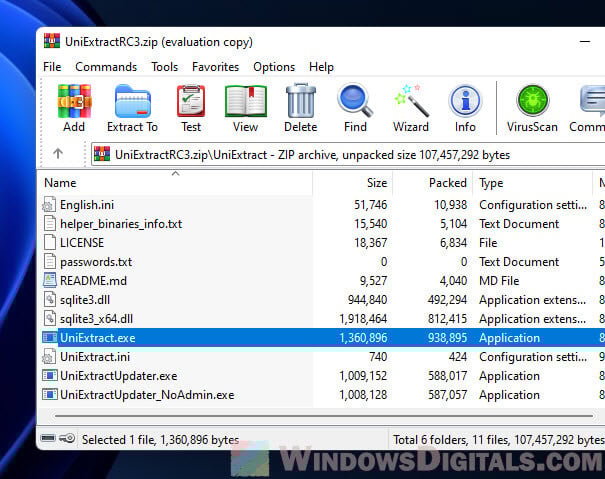Click the sqlite3.dll file icon
605x479 pixels.
click(x=49, y=300)
